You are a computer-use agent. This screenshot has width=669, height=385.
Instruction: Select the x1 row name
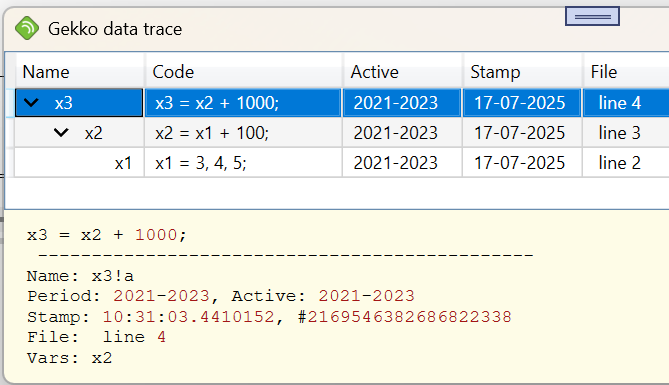(x=123, y=163)
